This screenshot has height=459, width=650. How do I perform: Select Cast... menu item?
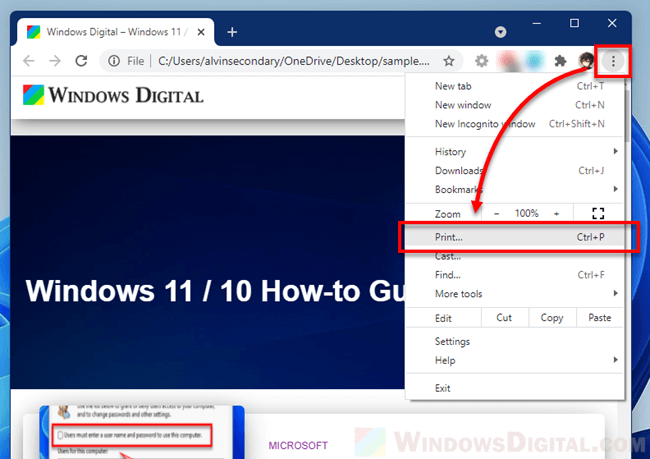point(514,256)
